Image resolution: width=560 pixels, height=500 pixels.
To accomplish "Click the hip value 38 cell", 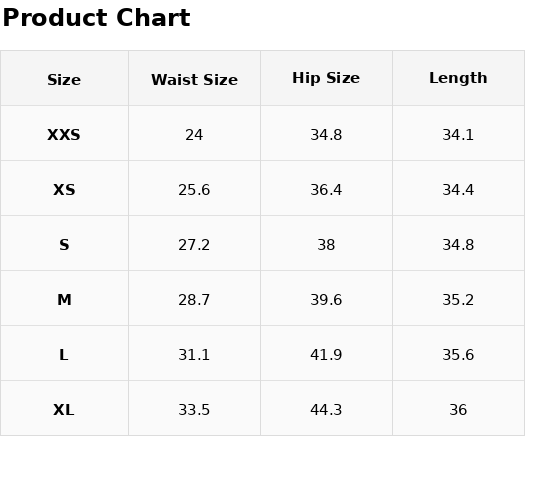I will pyautogui.click(x=326, y=243).
